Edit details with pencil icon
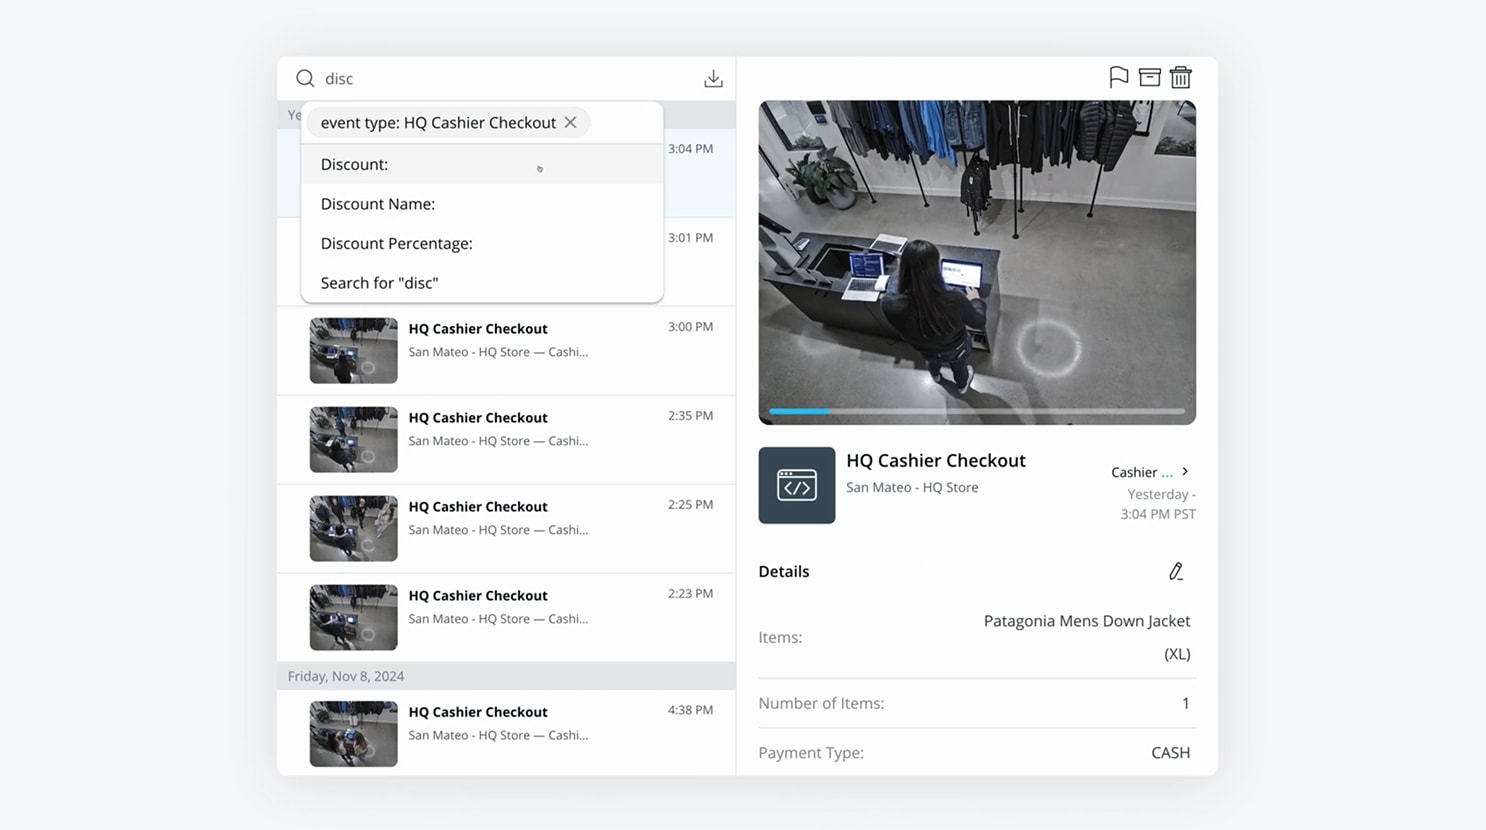The height and width of the screenshot is (830, 1486). coord(1176,571)
